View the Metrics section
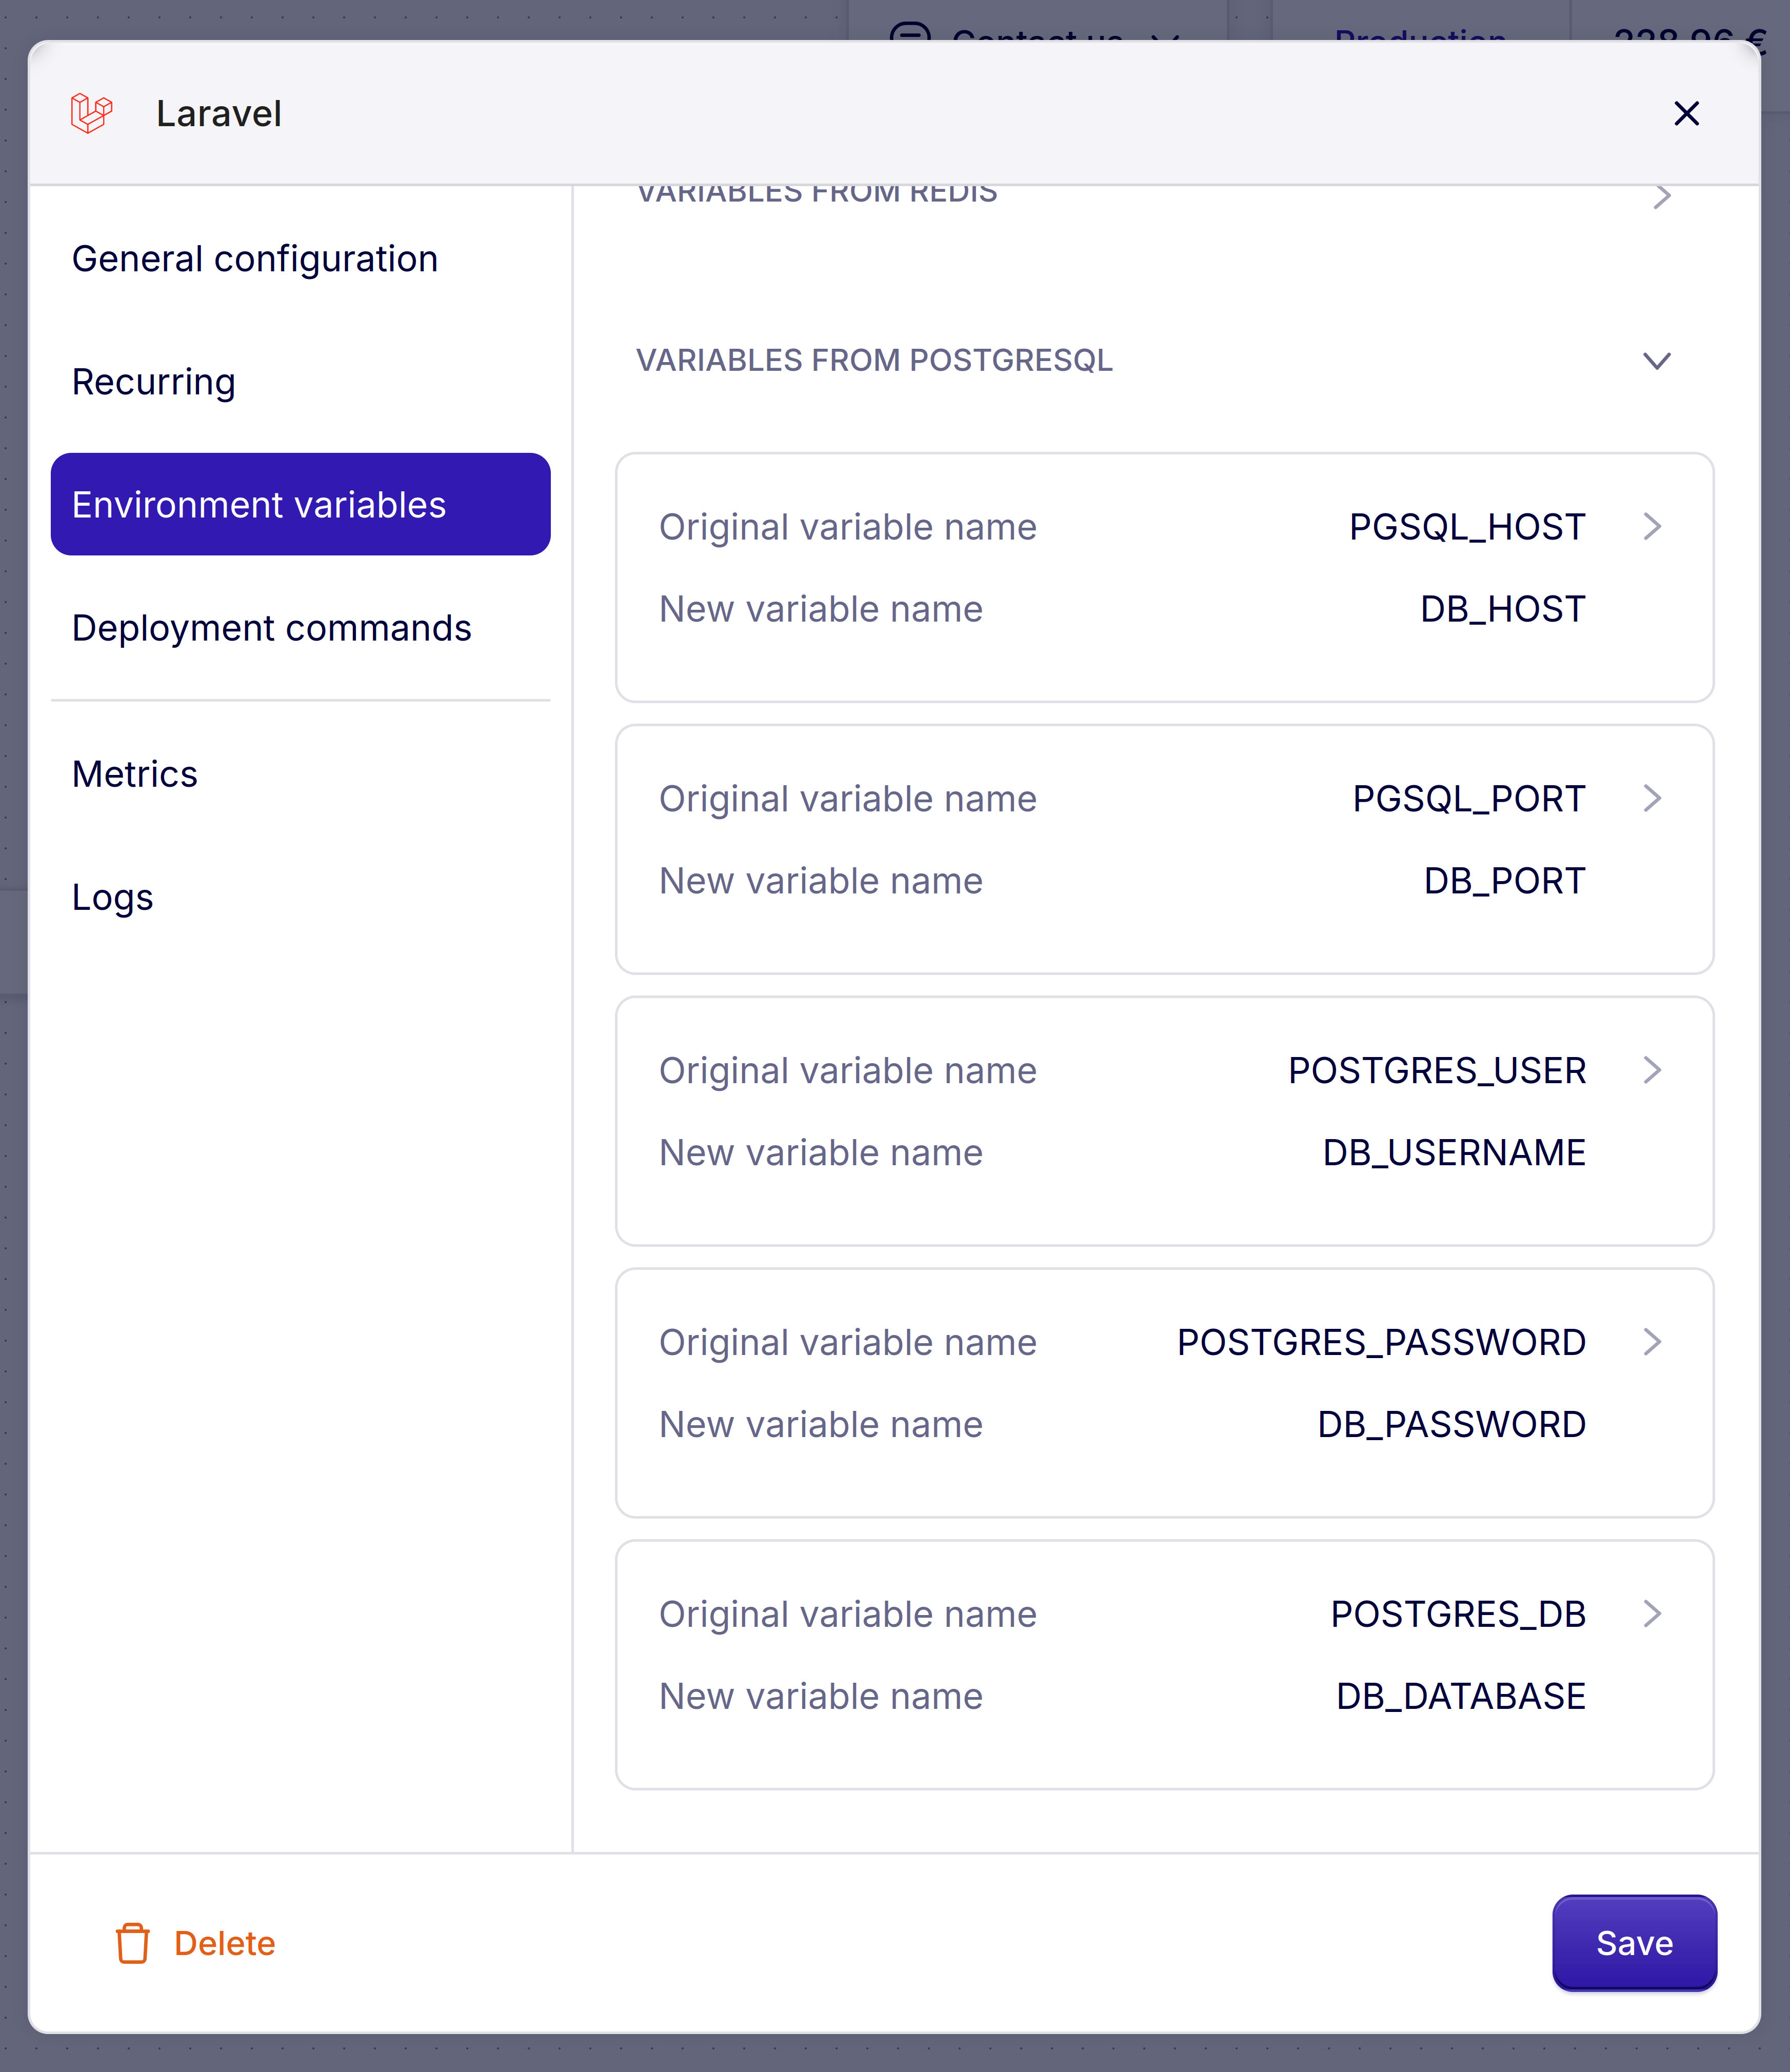 [x=135, y=774]
